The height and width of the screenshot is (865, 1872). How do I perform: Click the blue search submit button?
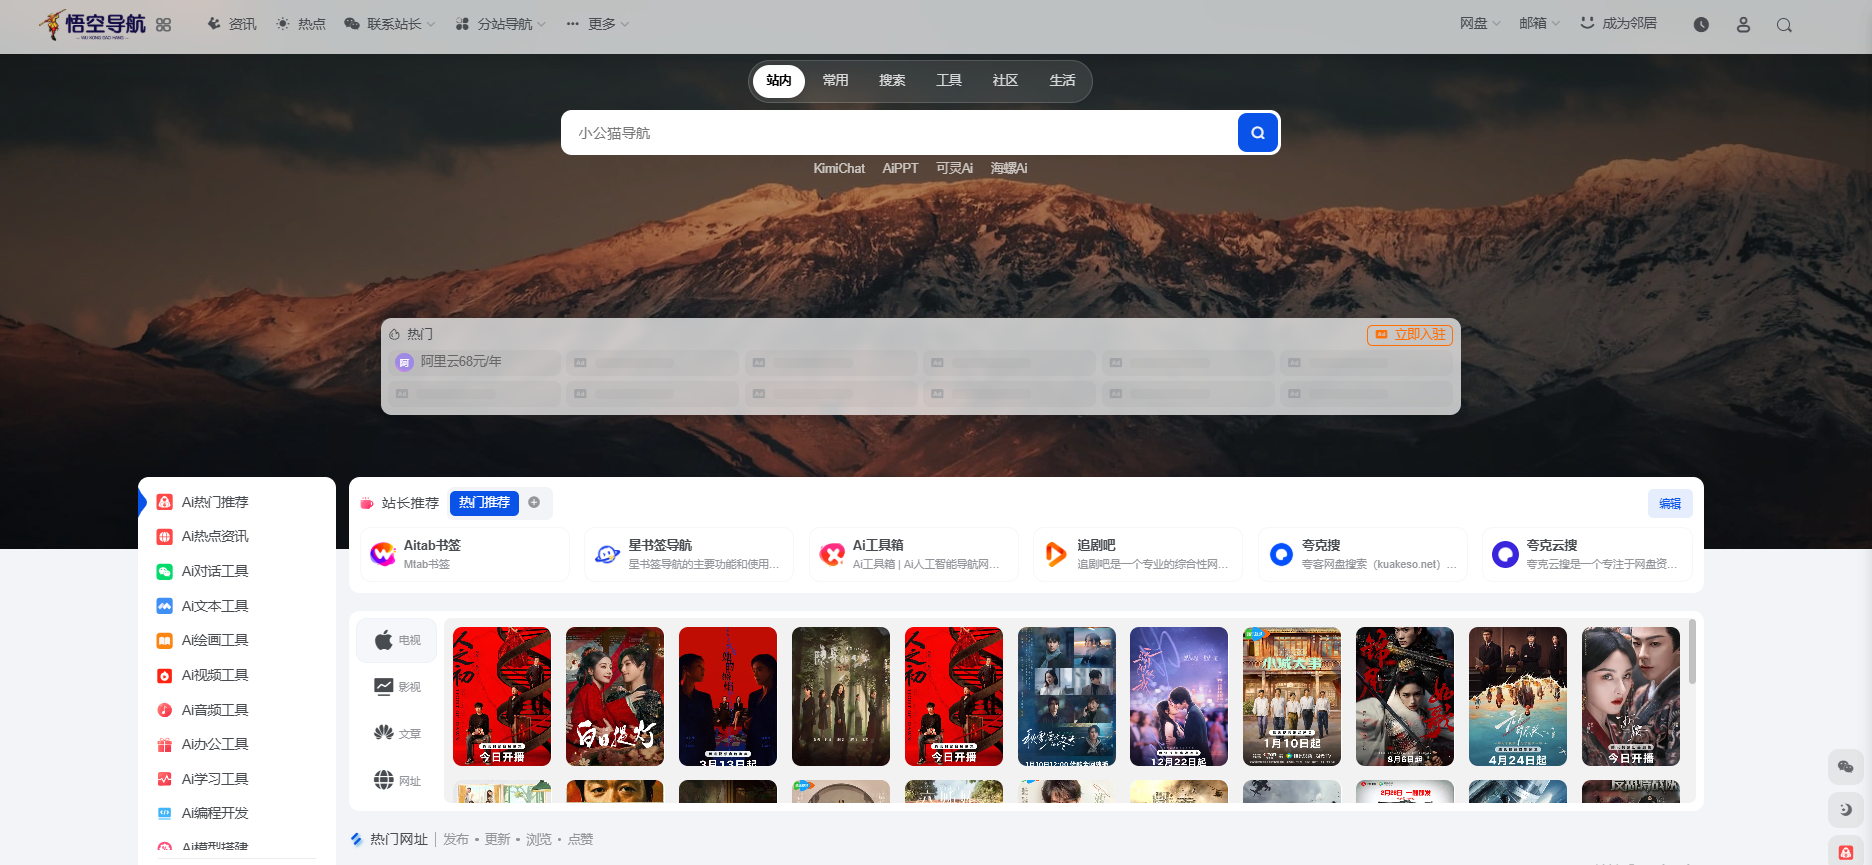coord(1258,133)
